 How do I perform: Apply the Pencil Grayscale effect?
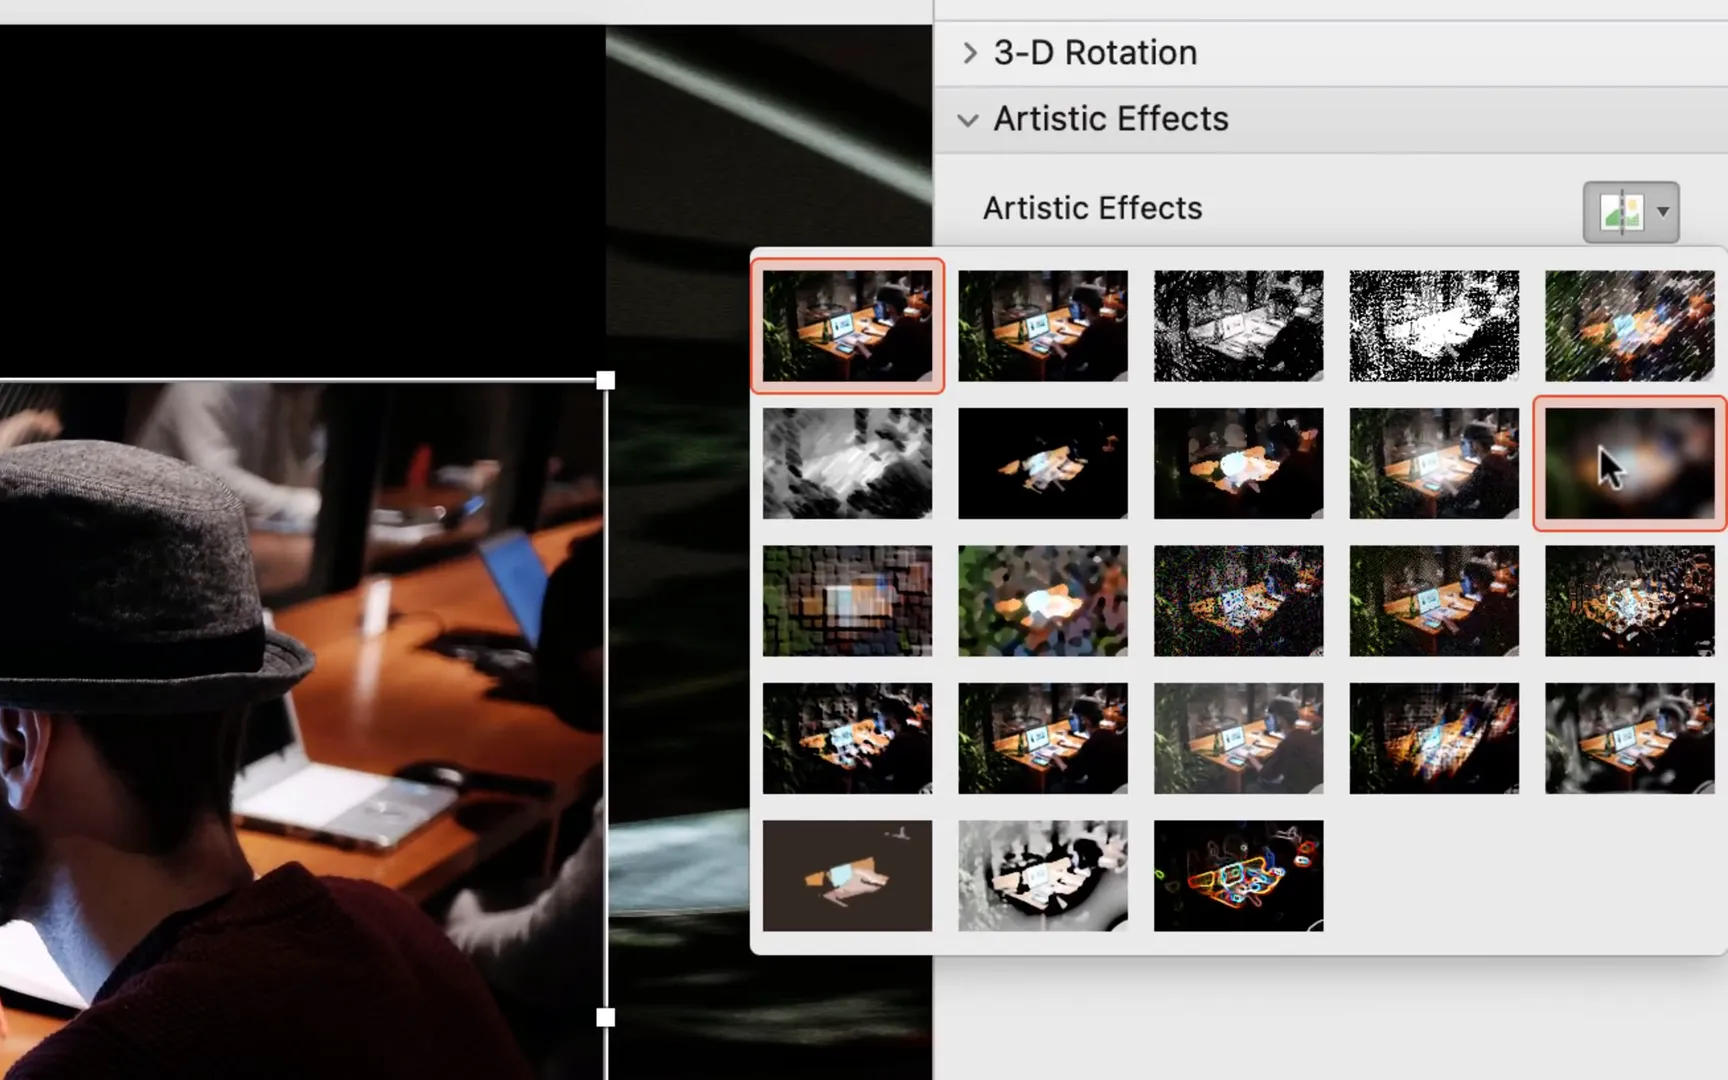(1239, 325)
